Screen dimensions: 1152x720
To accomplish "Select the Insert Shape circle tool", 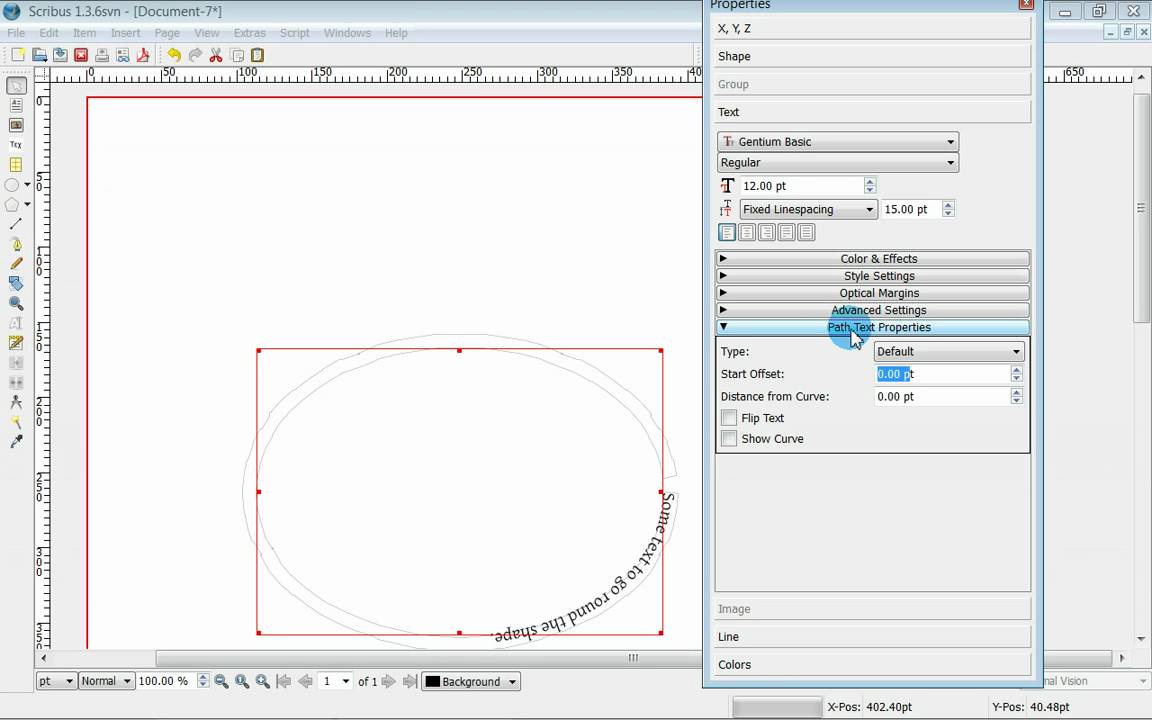I will 12,184.
